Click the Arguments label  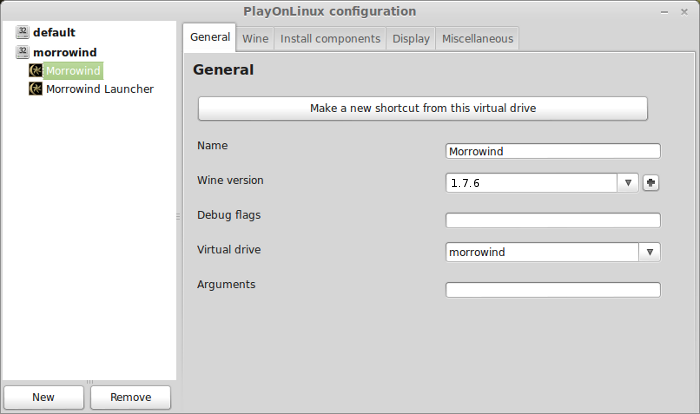[226, 284]
